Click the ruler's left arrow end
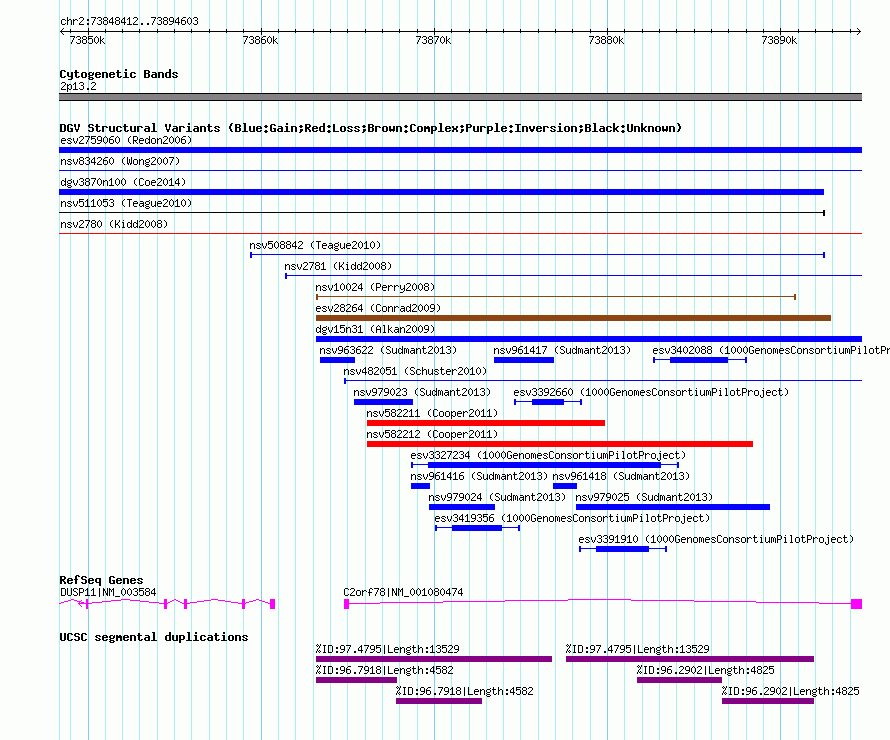The image size is (890, 740). 62,31
